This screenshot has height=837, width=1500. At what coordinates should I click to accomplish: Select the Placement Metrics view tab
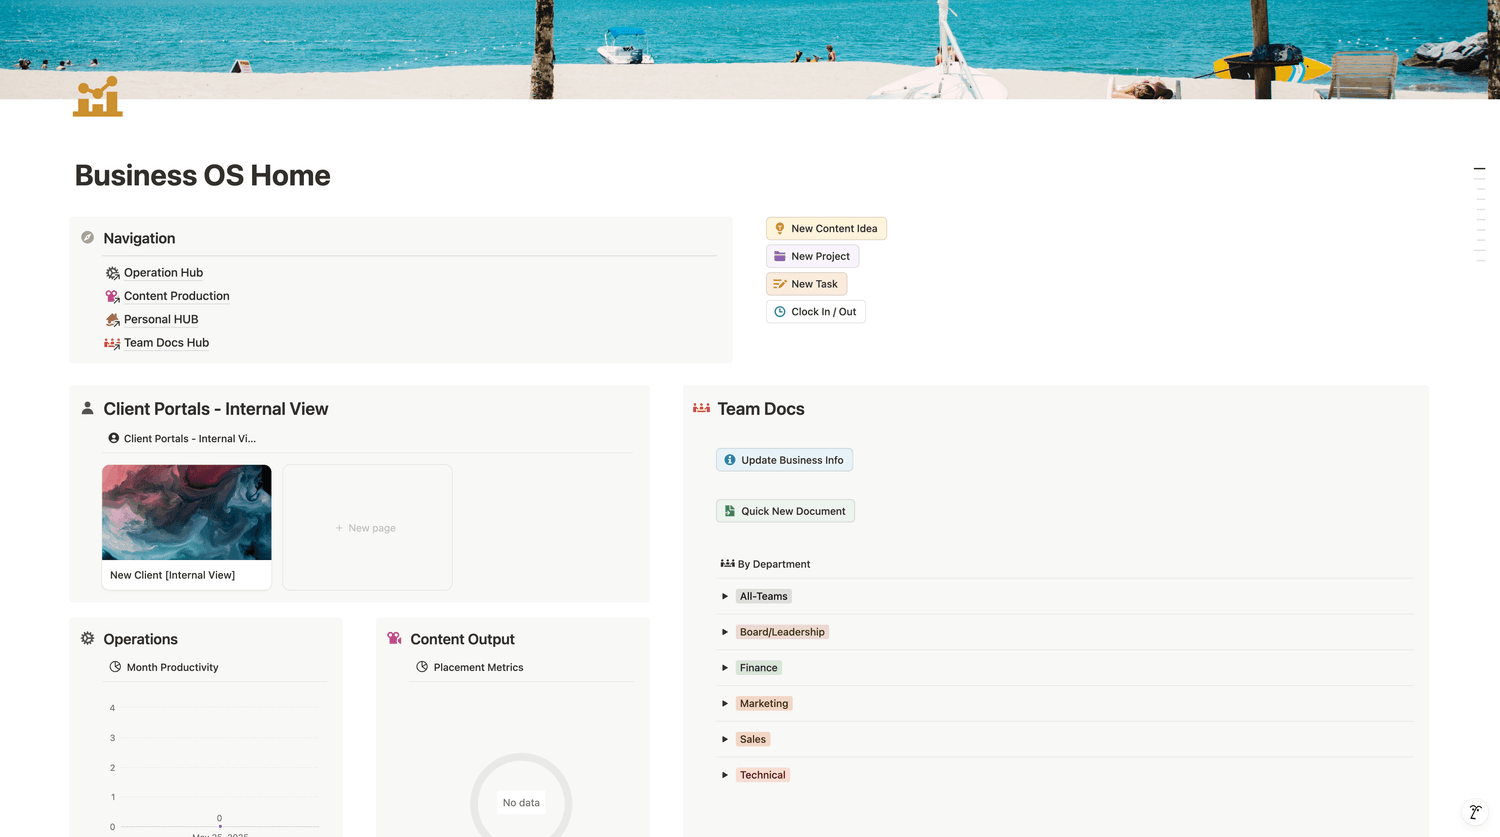(x=470, y=667)
